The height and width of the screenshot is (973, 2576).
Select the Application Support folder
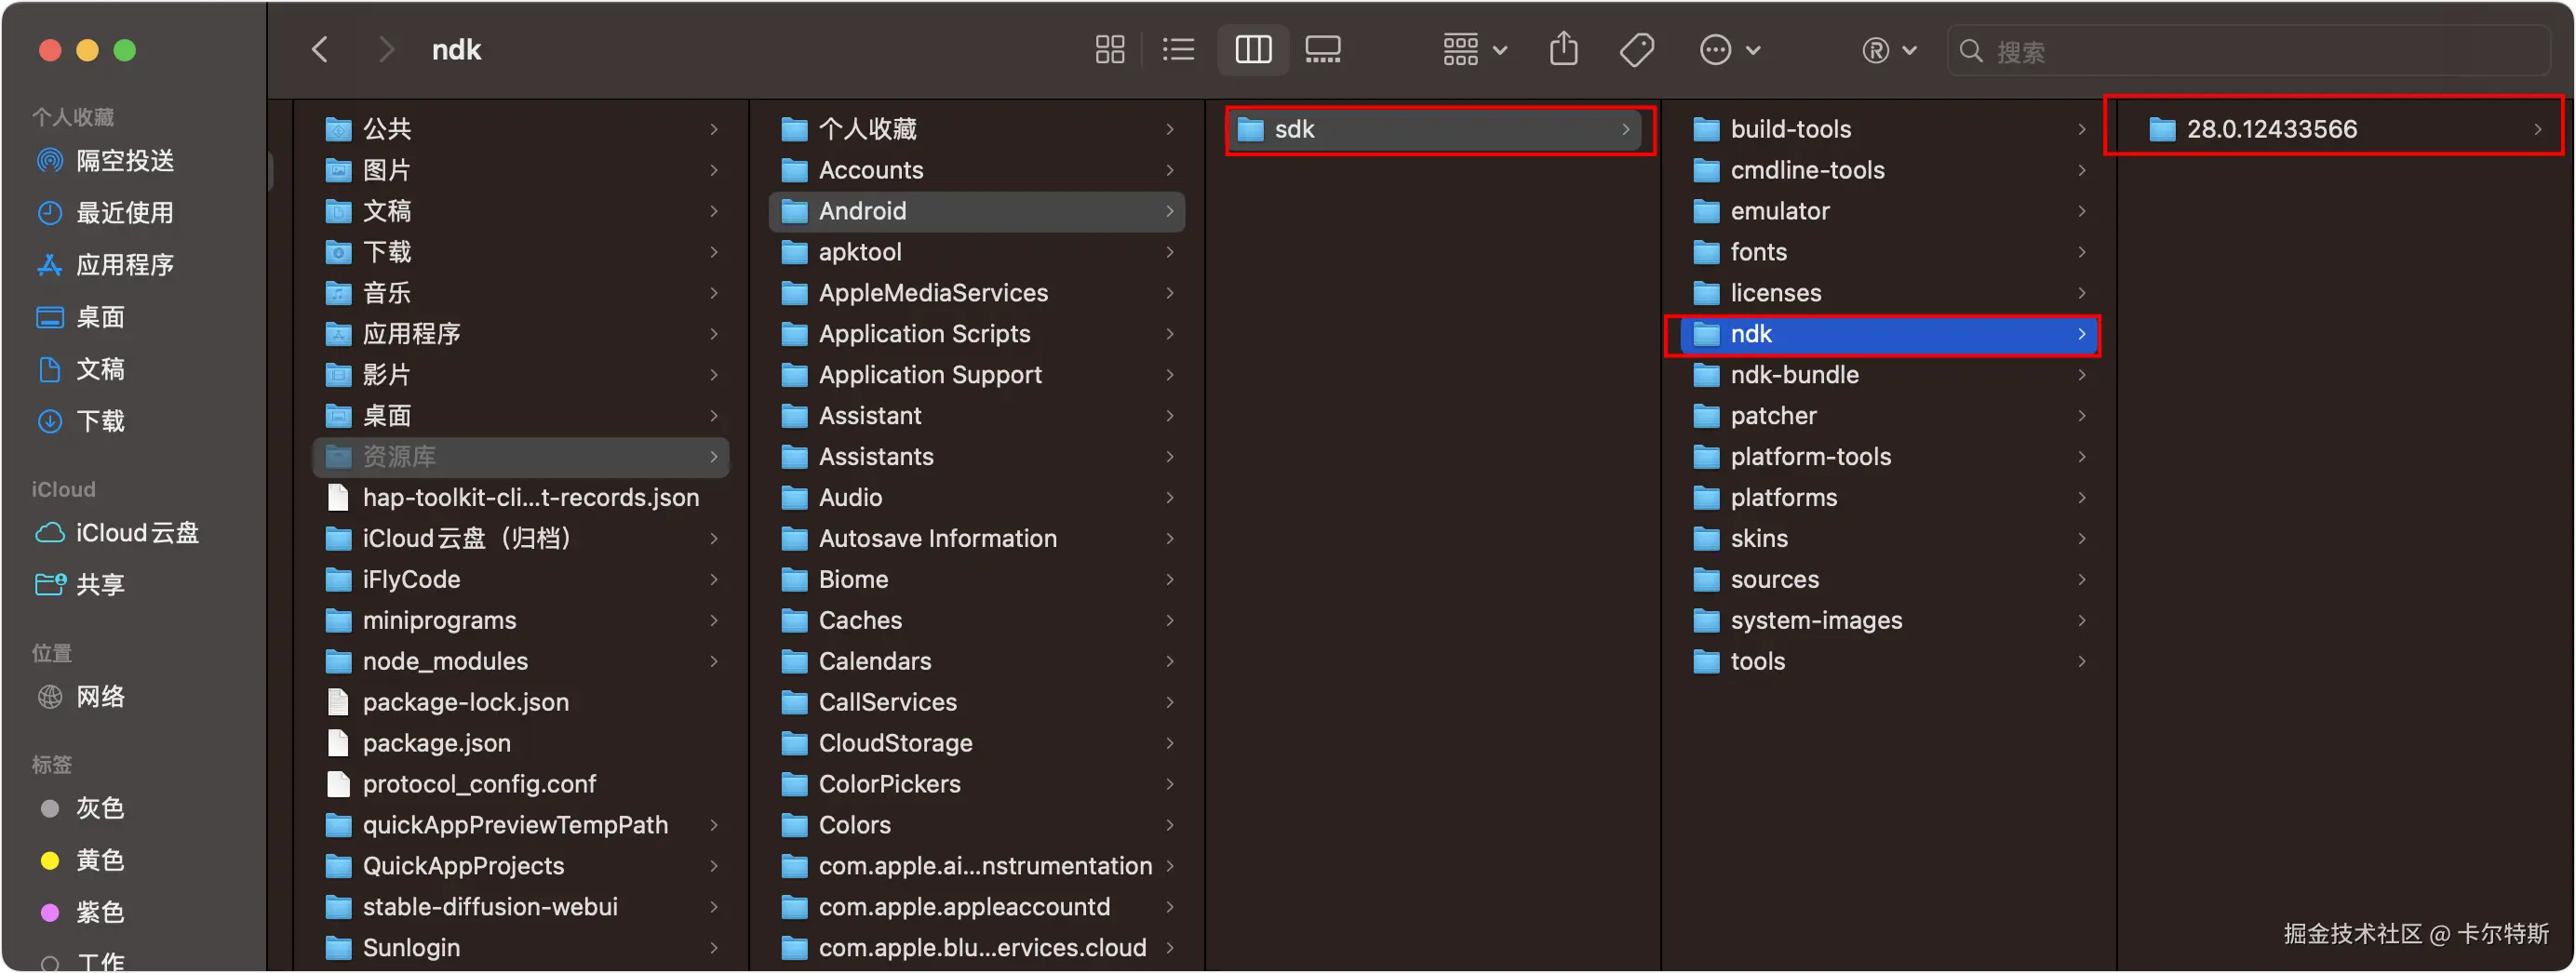point(977,375)
